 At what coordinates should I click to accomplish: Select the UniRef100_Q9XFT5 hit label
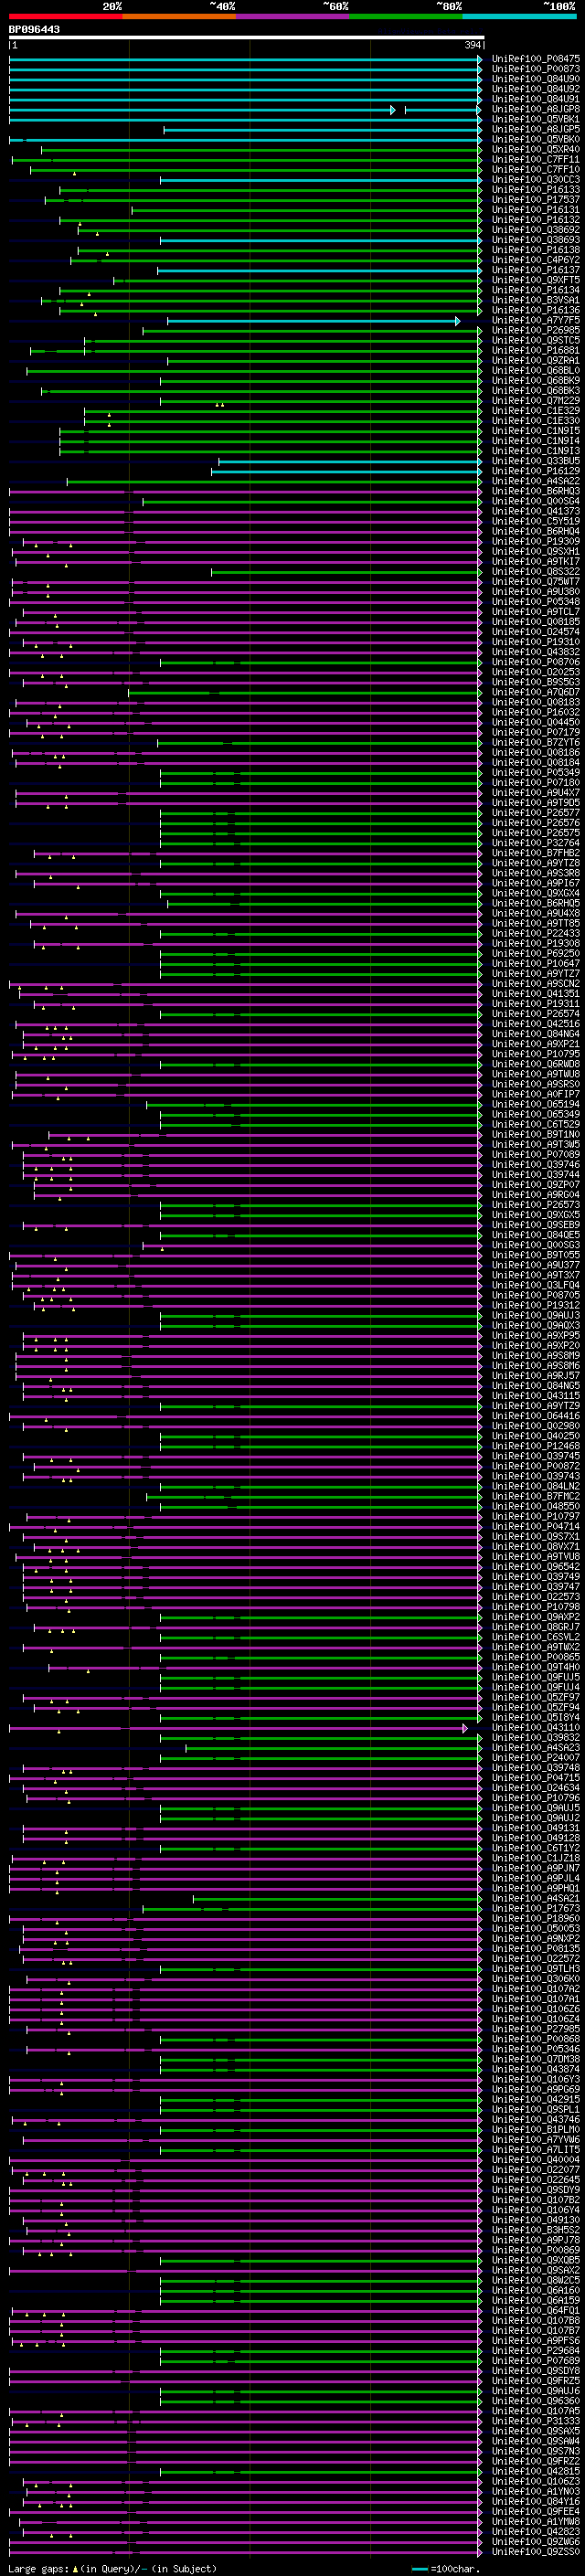pyautogui.click(x=535, y=280)
